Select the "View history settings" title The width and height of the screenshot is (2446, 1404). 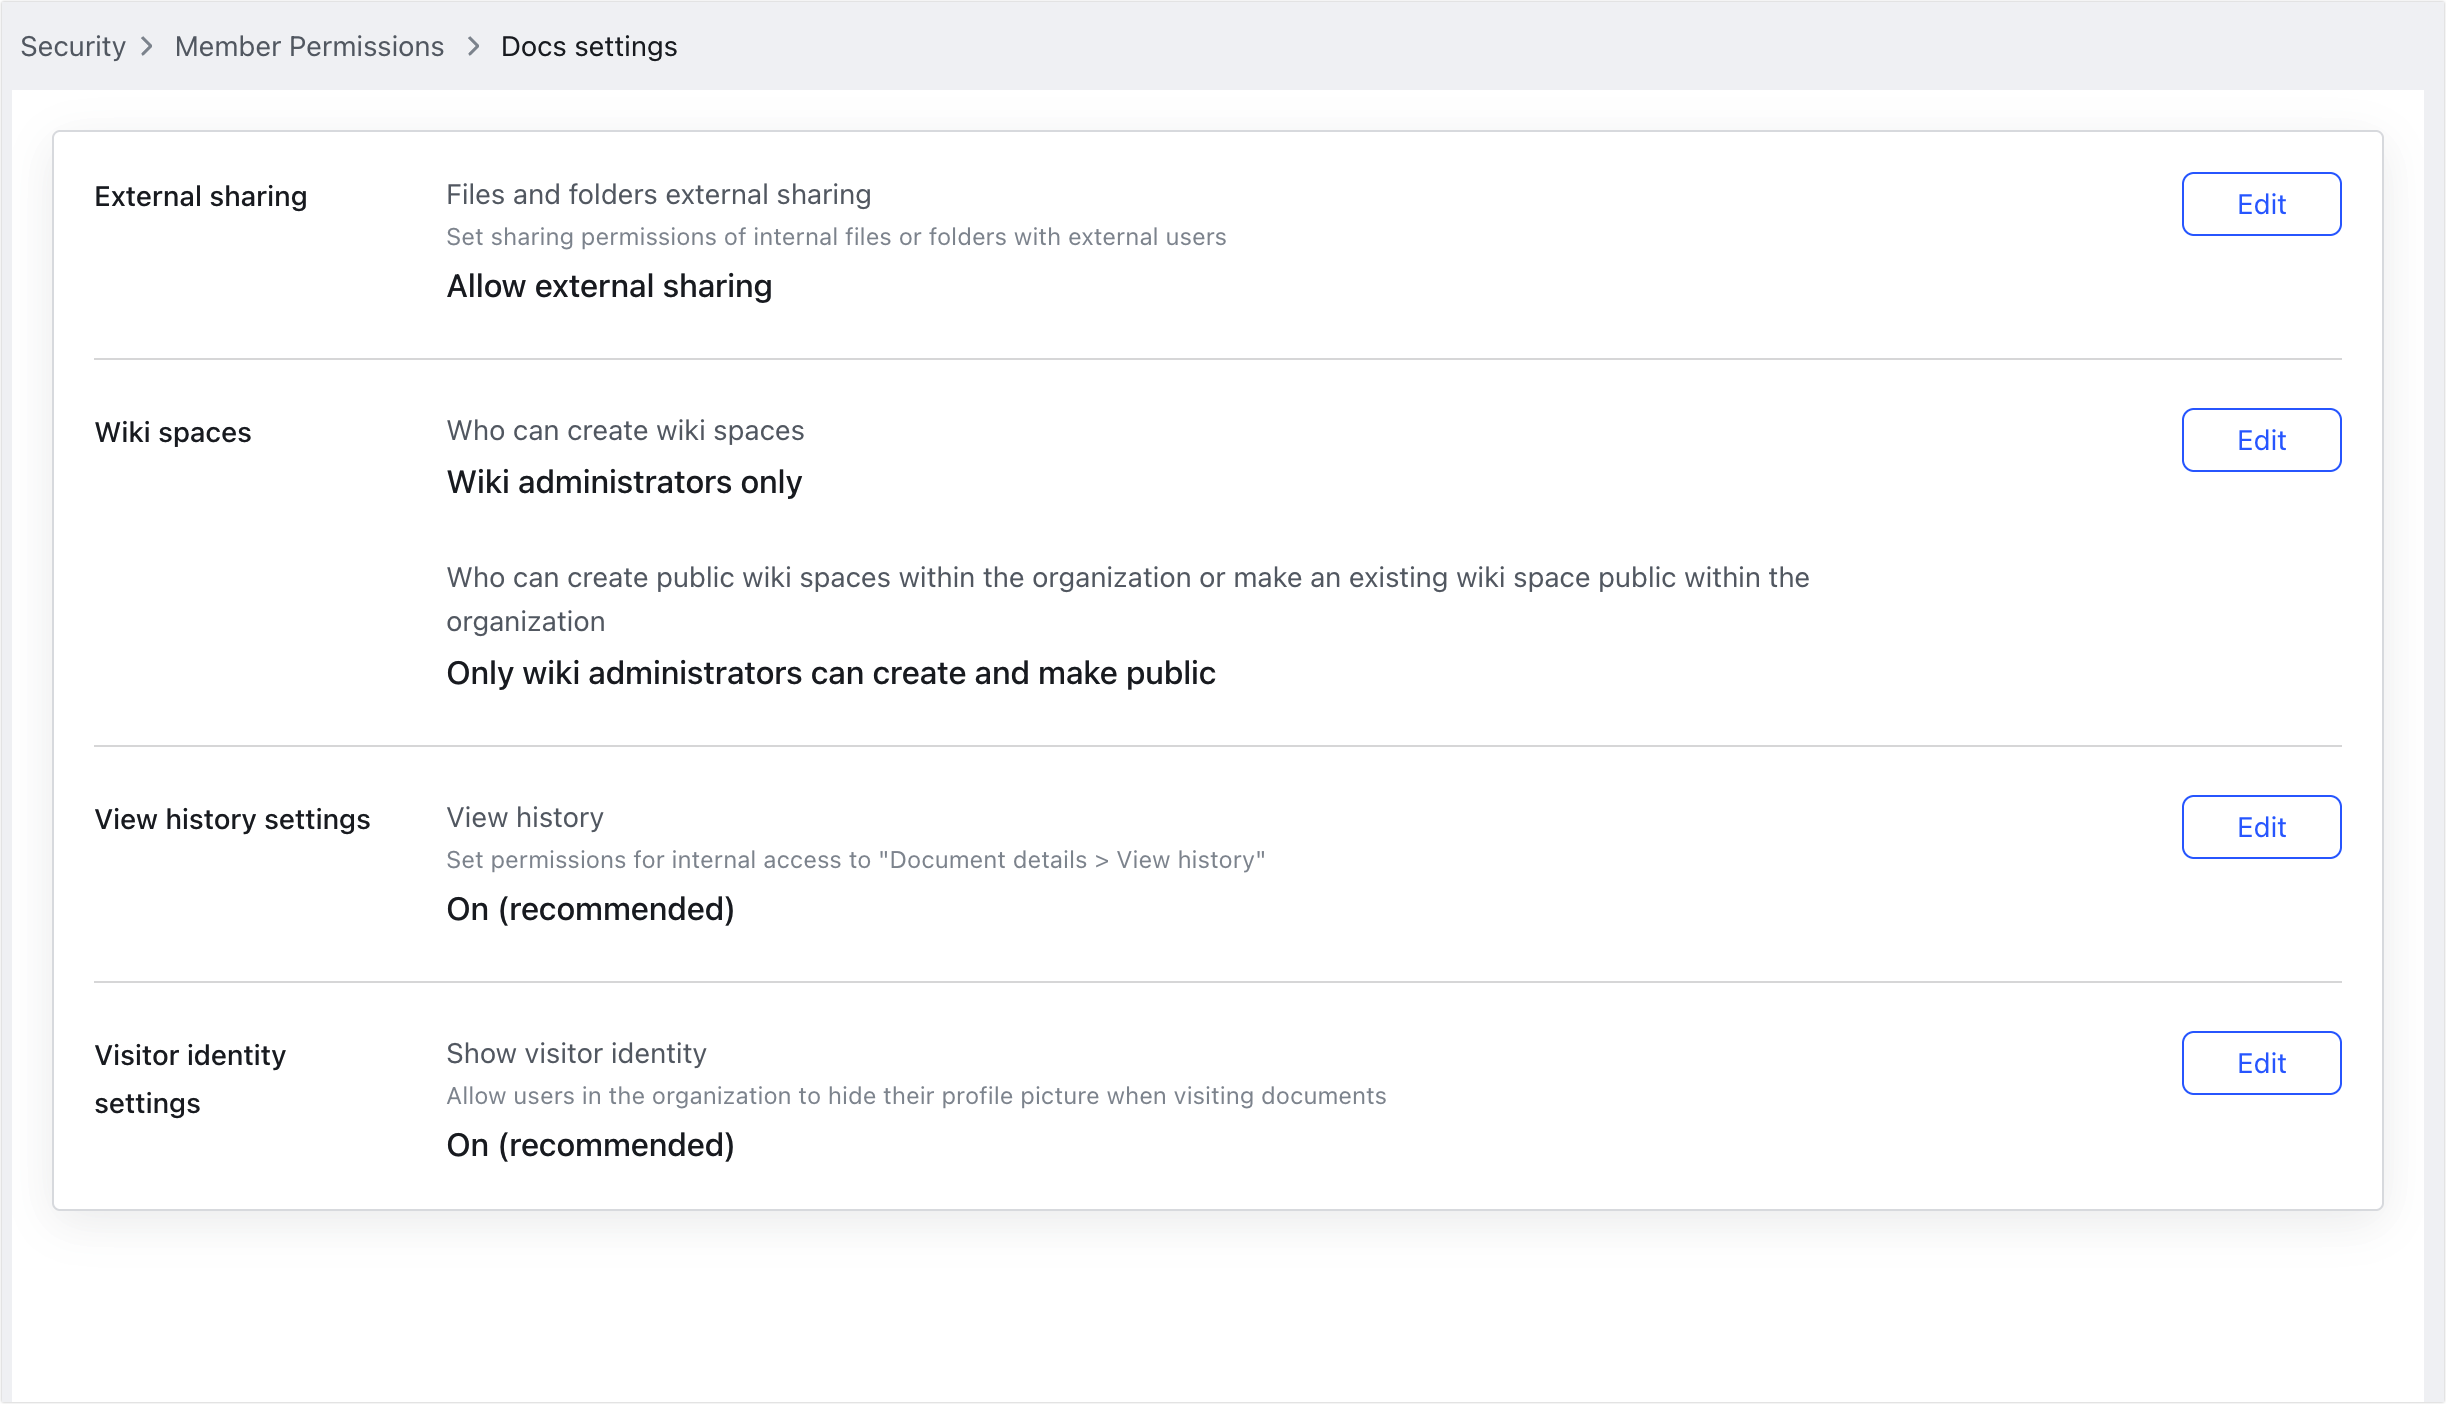(x=232, y=819)
